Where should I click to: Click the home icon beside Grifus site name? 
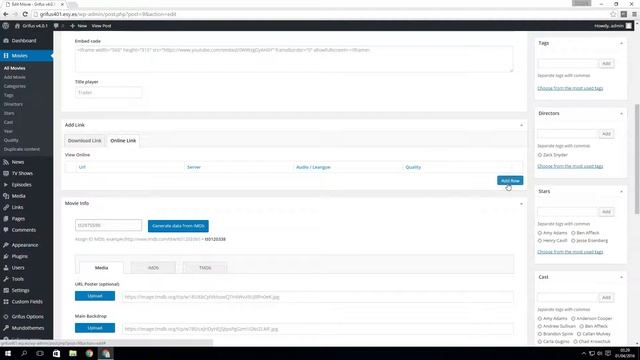click(x=17, y=26)
